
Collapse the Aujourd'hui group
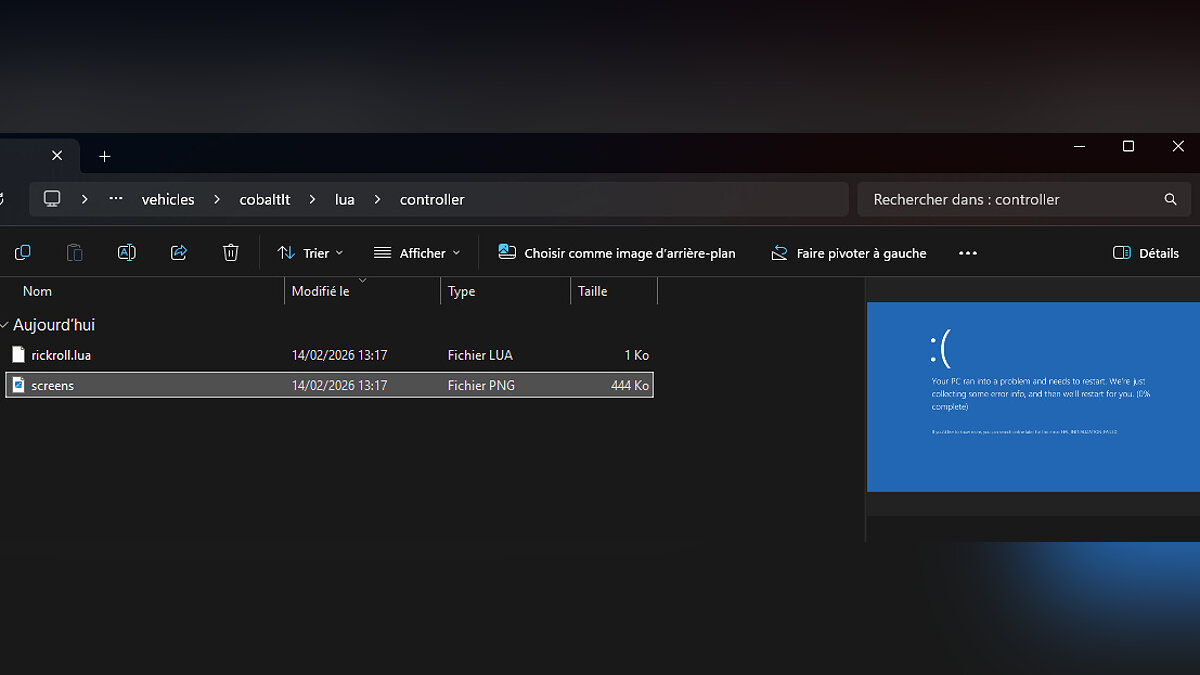tap(5, 325)
